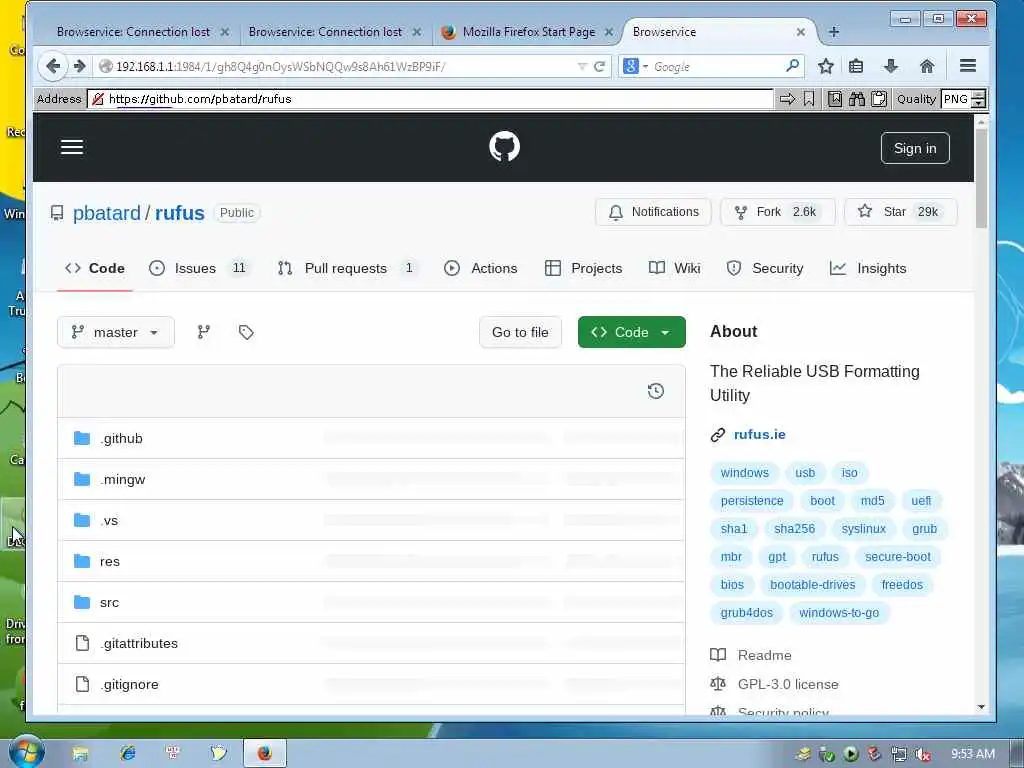Viewport: 1024px width, 768px height.
Task: Open GPL-3.0 license link
Action: 788,684
